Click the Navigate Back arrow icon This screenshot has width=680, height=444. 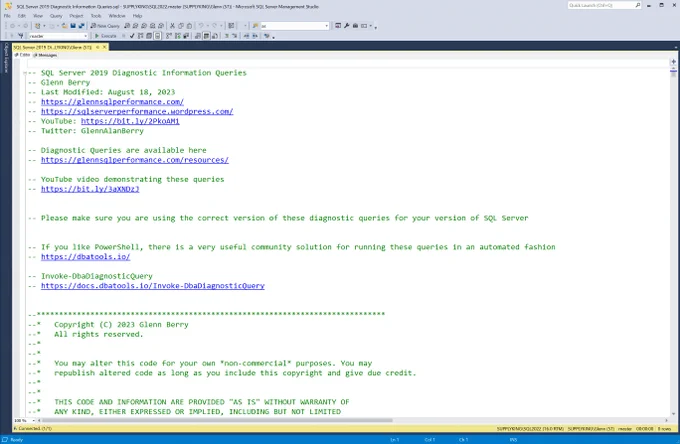click(13, 26)
